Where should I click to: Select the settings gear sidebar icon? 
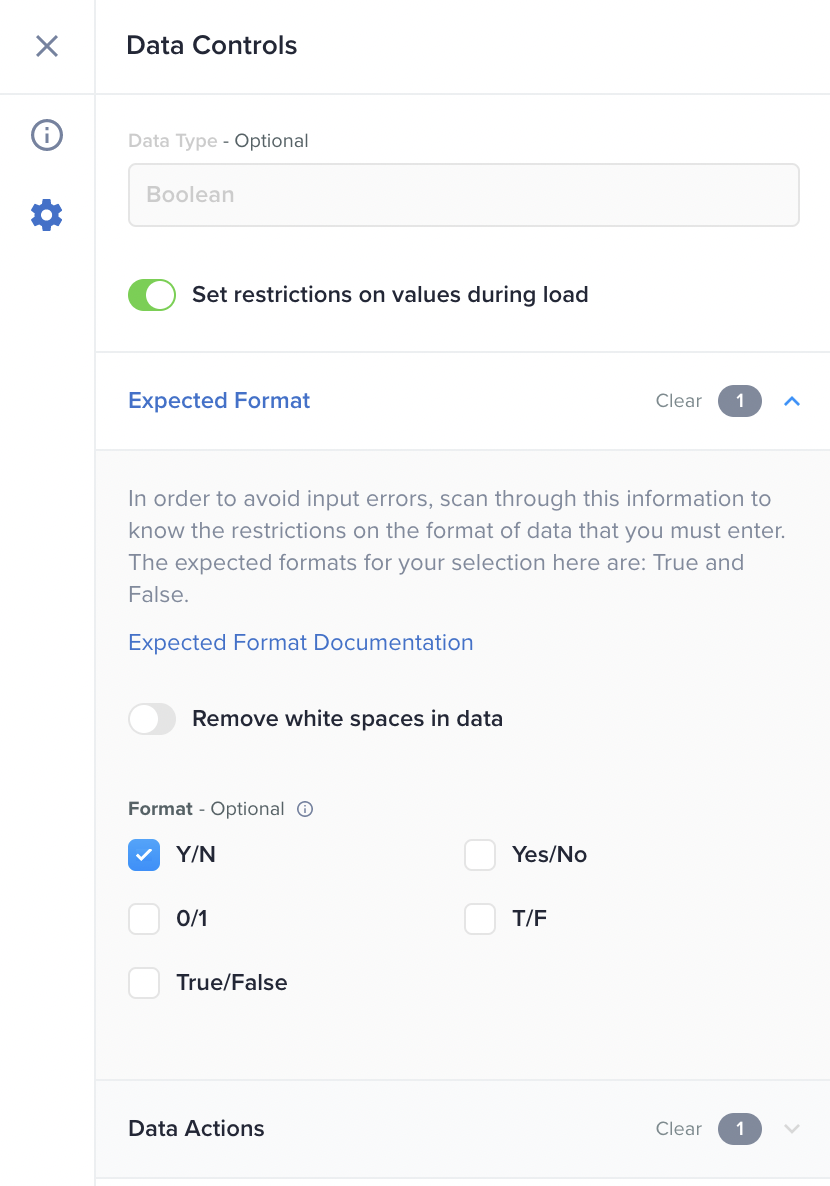point(47,214)
